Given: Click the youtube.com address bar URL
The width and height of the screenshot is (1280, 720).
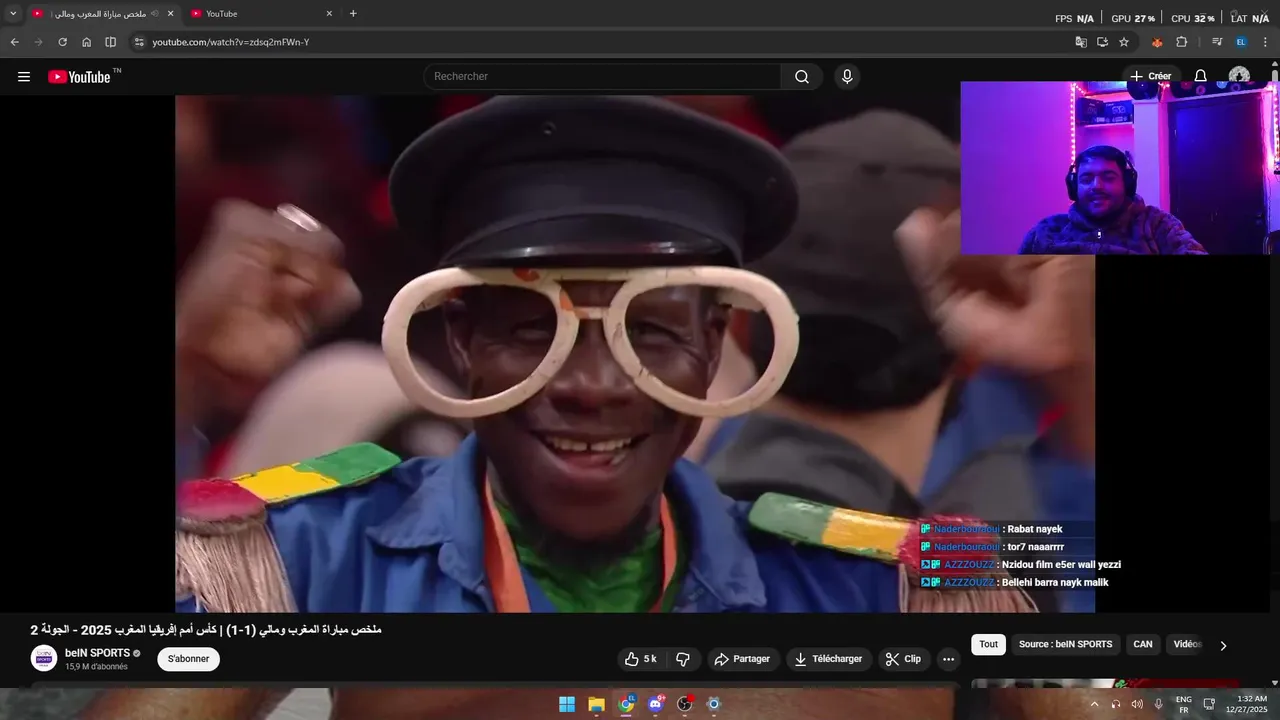Looking at the screenshot, I should 230,42.
